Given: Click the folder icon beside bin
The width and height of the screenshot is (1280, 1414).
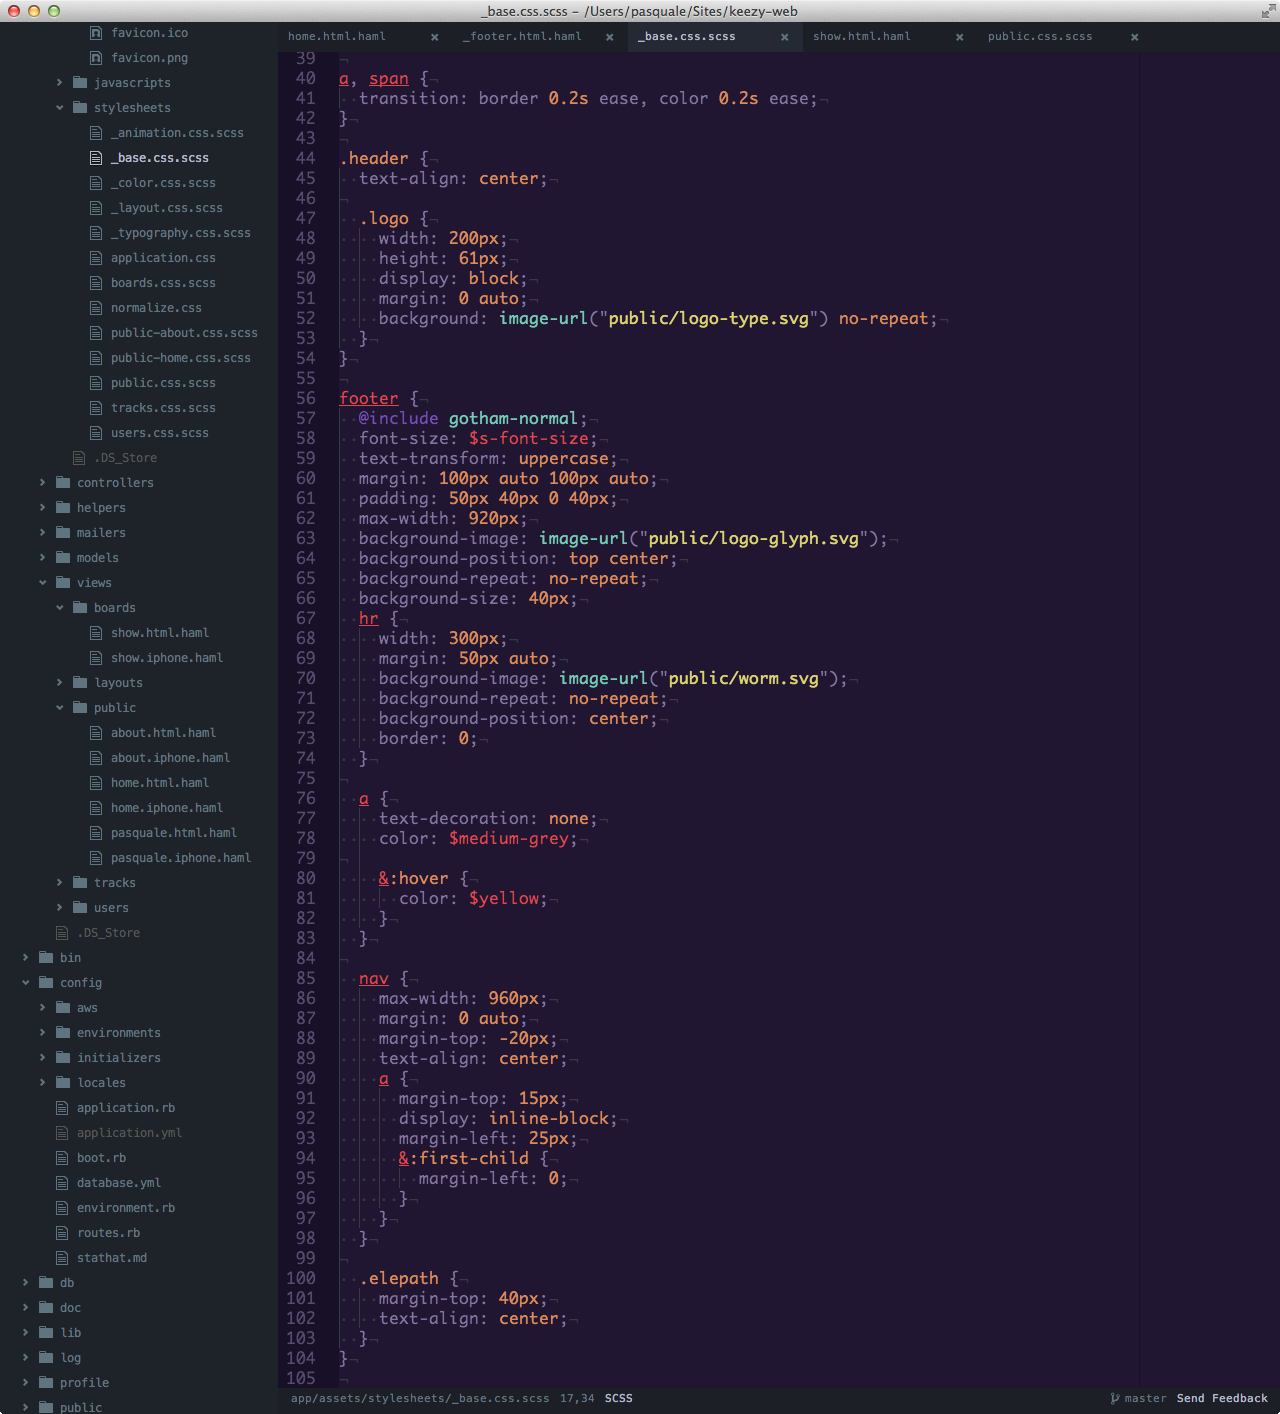Looking at the screenshot, I should click(x=46, y=958).
